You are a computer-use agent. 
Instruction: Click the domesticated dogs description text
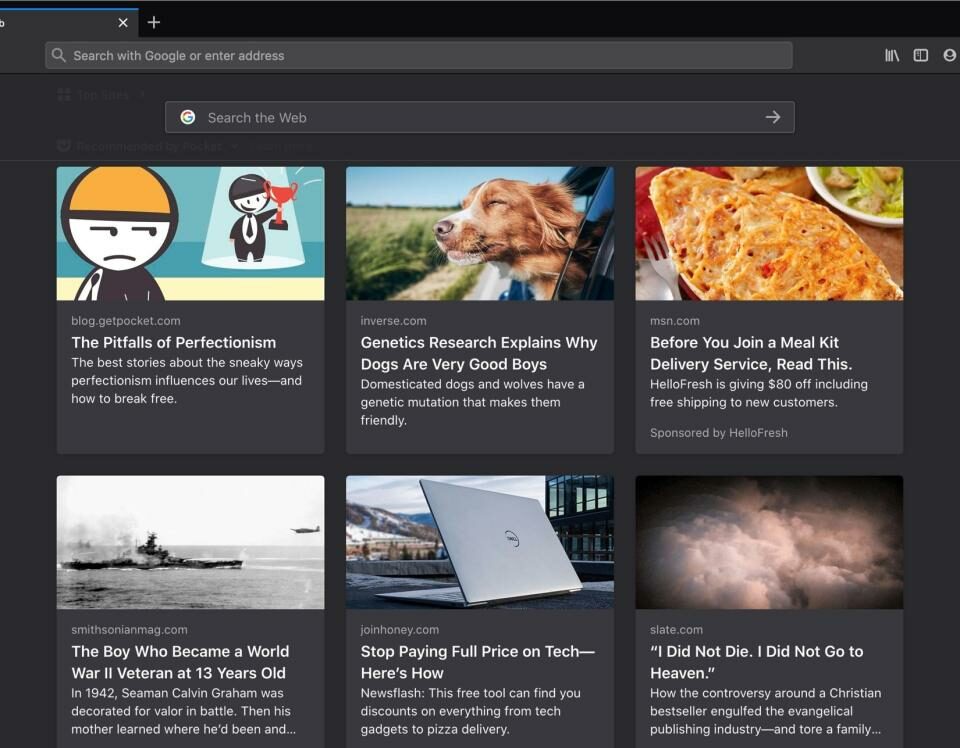472,402
